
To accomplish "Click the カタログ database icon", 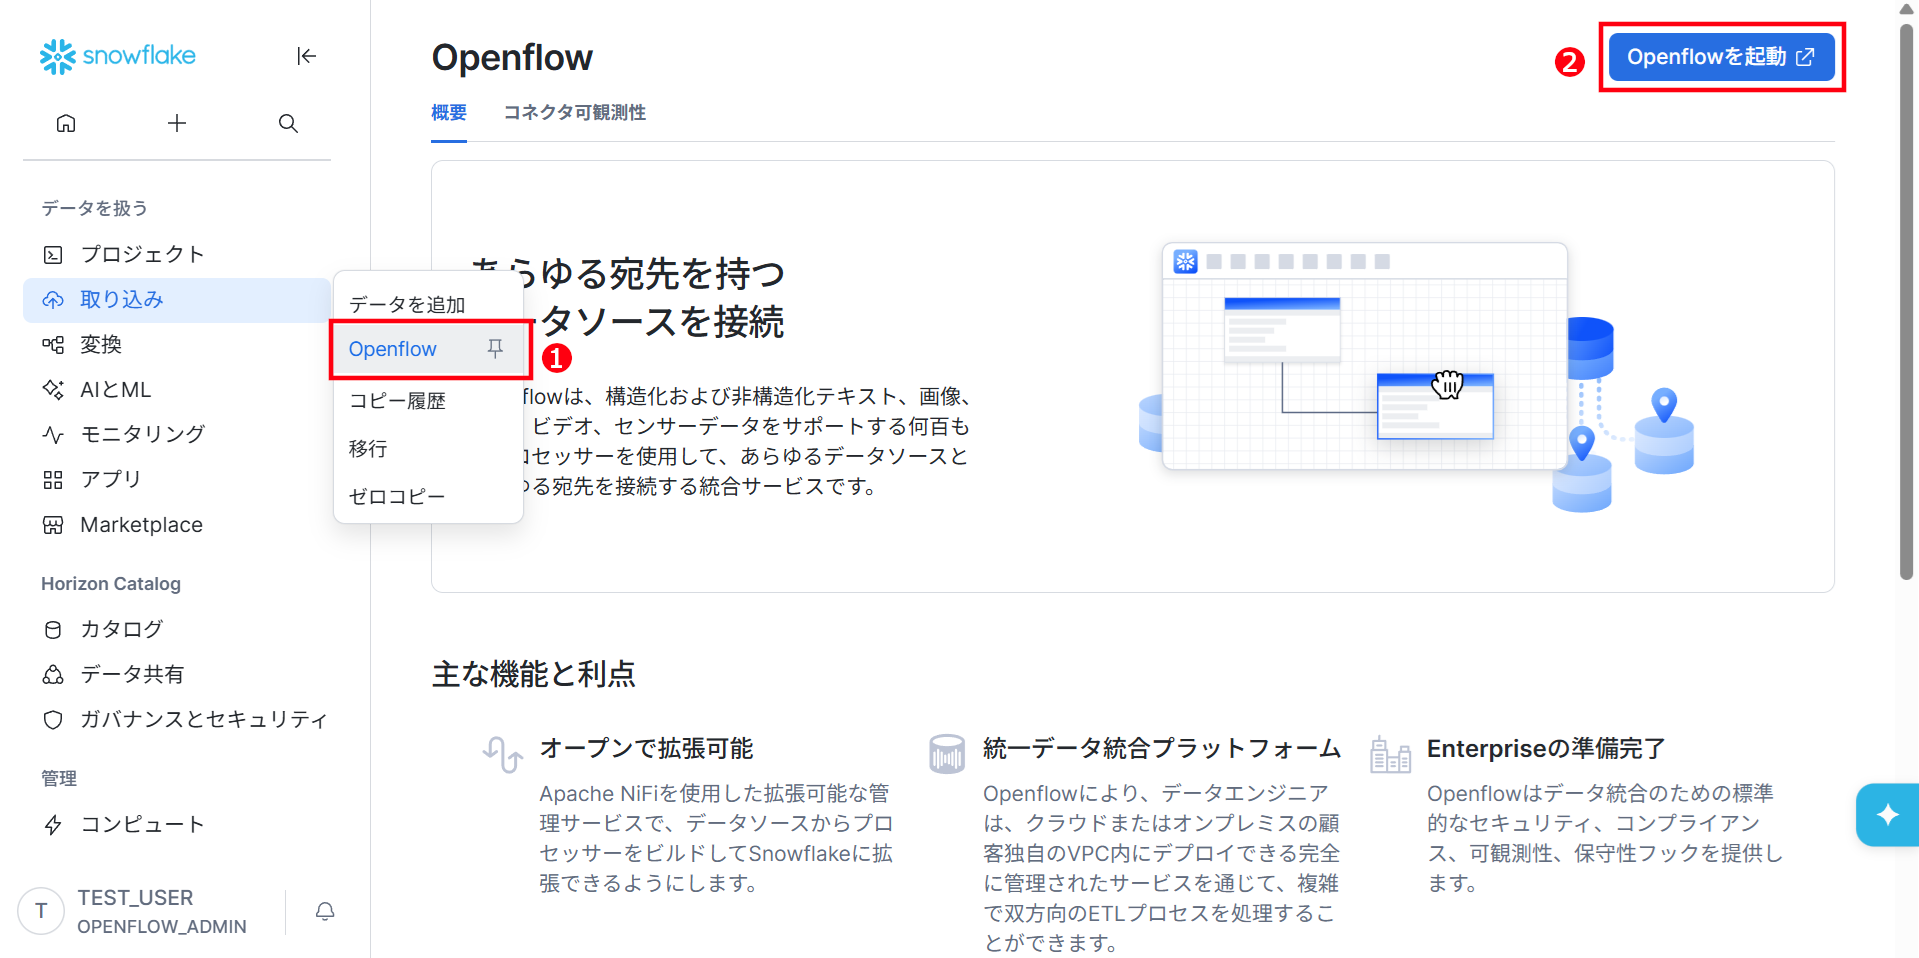I will [x=53, y=630].
